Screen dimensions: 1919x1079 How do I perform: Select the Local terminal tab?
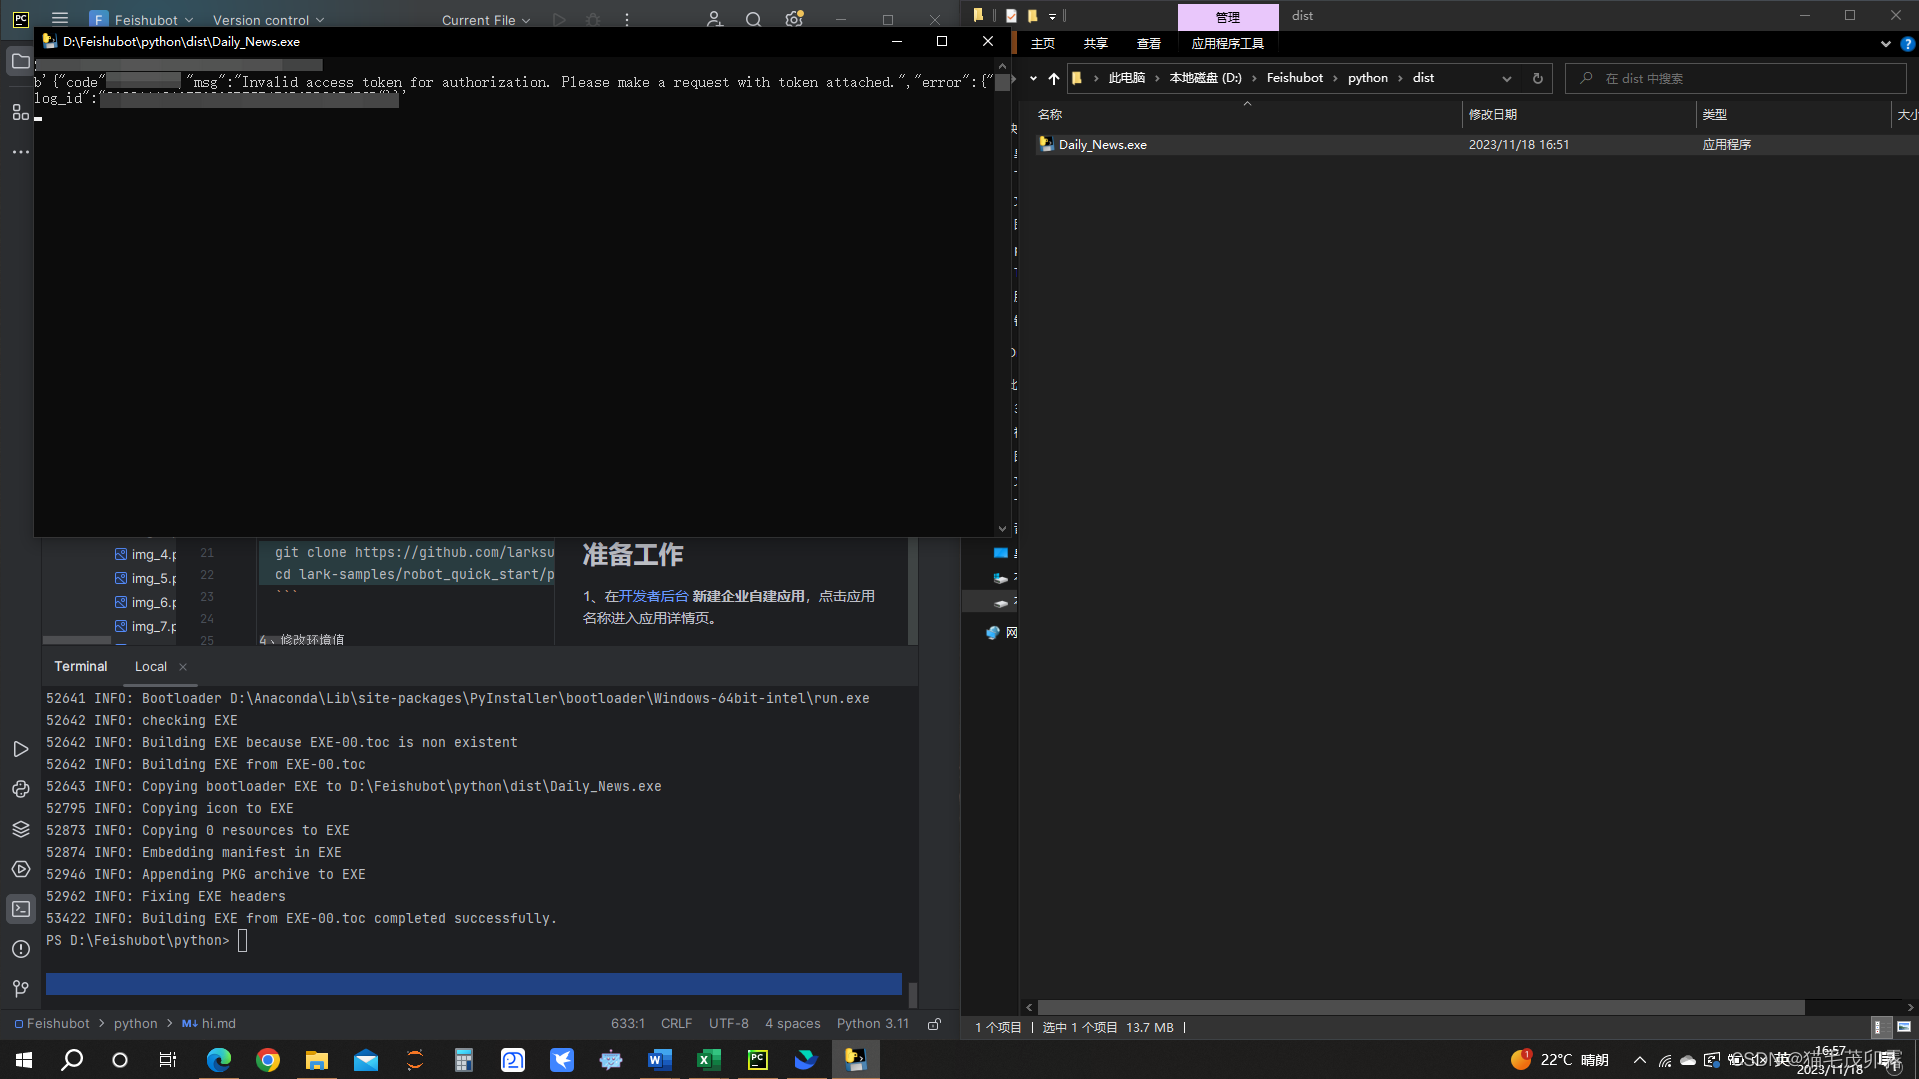[151, 666]
